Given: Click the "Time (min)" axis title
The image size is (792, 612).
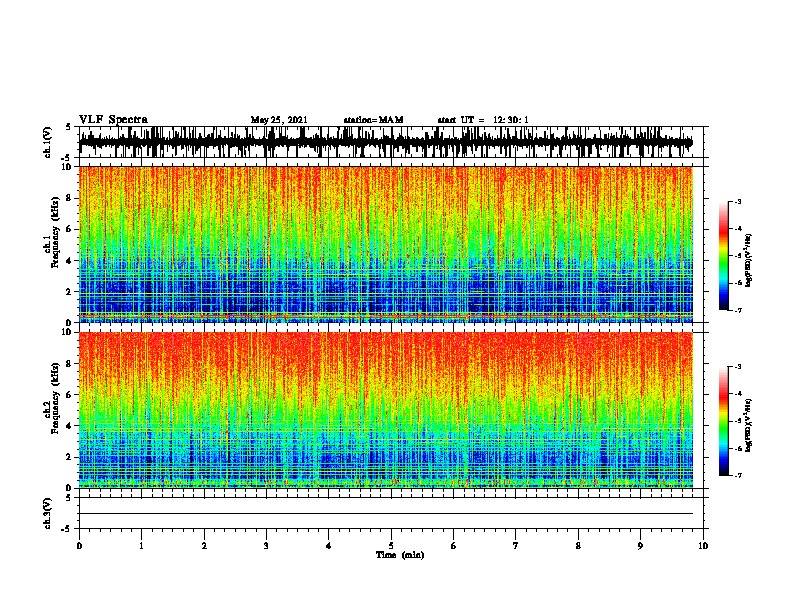Looking at the screenshot, I should point(400,555).
